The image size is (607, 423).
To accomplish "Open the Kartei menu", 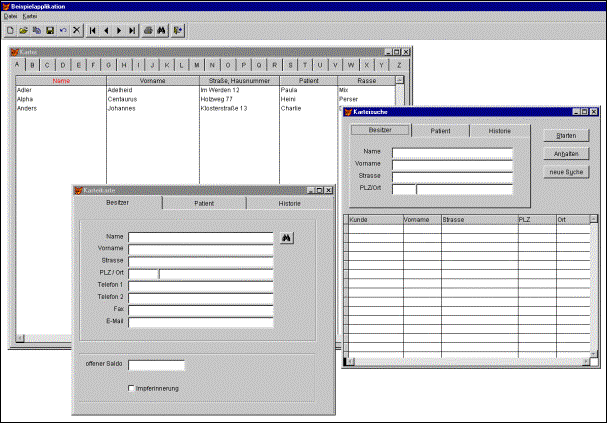I will [x=30, y=17].
